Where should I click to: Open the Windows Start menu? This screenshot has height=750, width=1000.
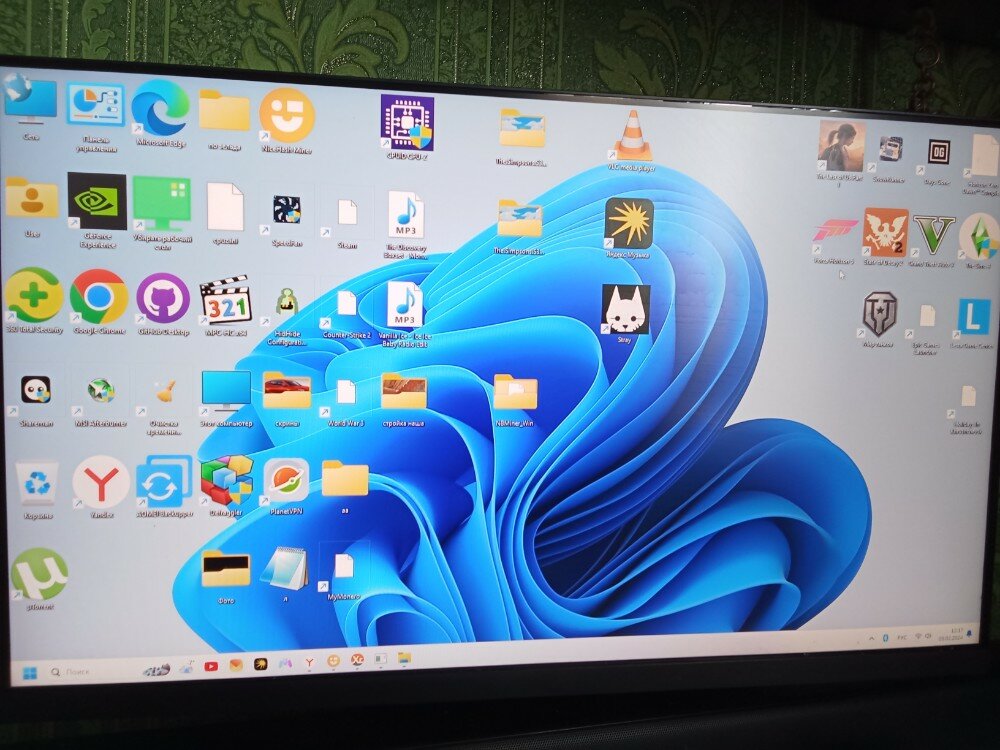30,672
